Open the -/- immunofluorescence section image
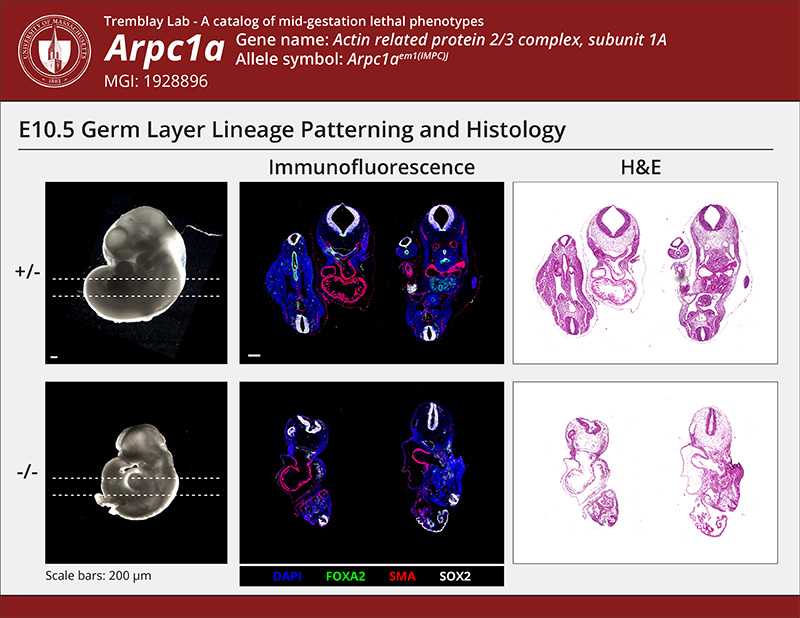The width and height of the screenshot is (800, 618). tap(371, 473)
